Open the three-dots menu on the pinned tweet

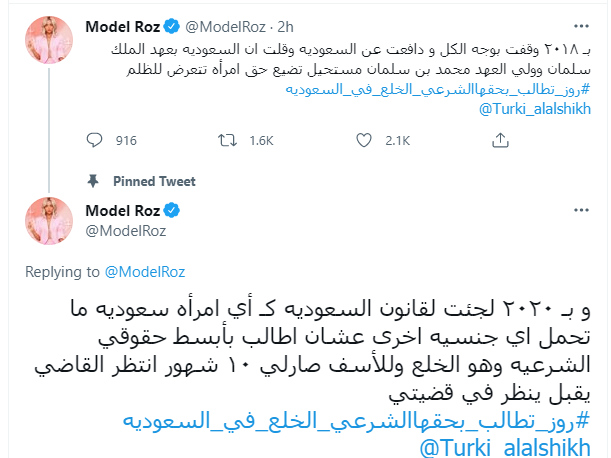[581, 210]
